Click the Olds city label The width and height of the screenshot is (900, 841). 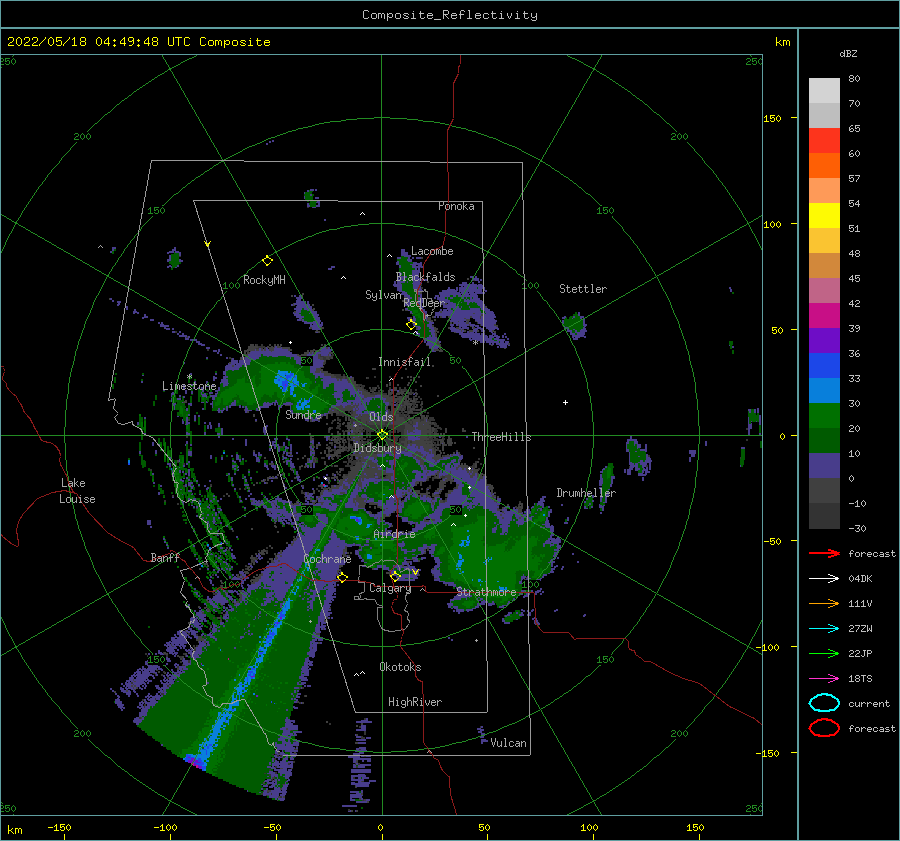381,417
